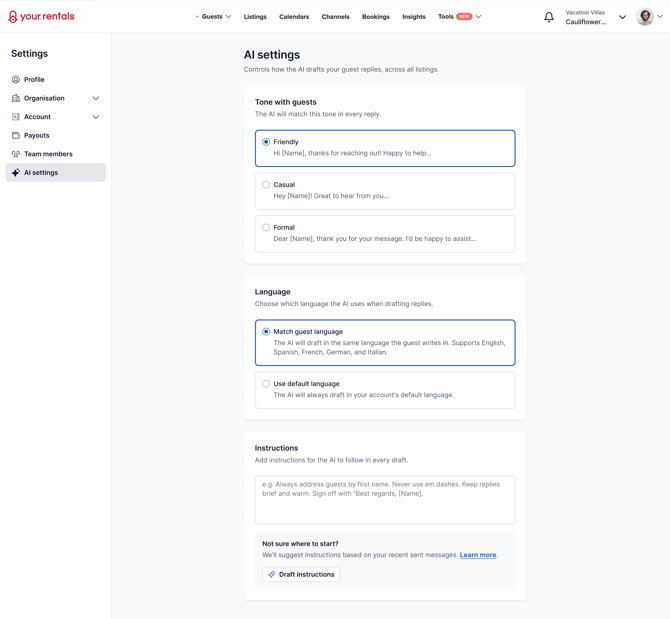Expand the Organisation sidebar section chevron
This screenshot has width=670, height=619.
pos(96,98)
